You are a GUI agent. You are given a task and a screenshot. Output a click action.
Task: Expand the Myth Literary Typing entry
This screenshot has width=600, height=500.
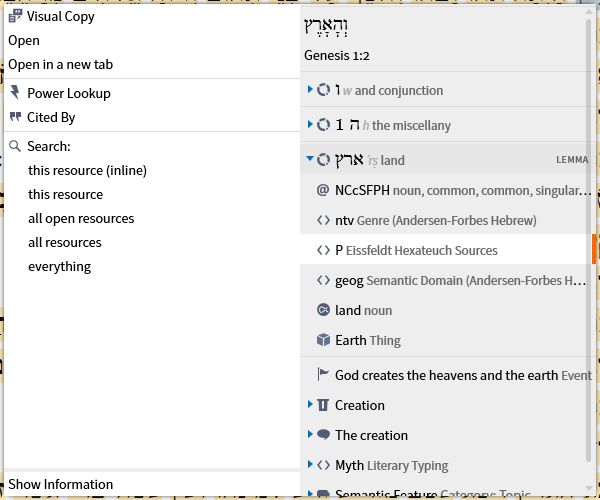coord(310,464)
